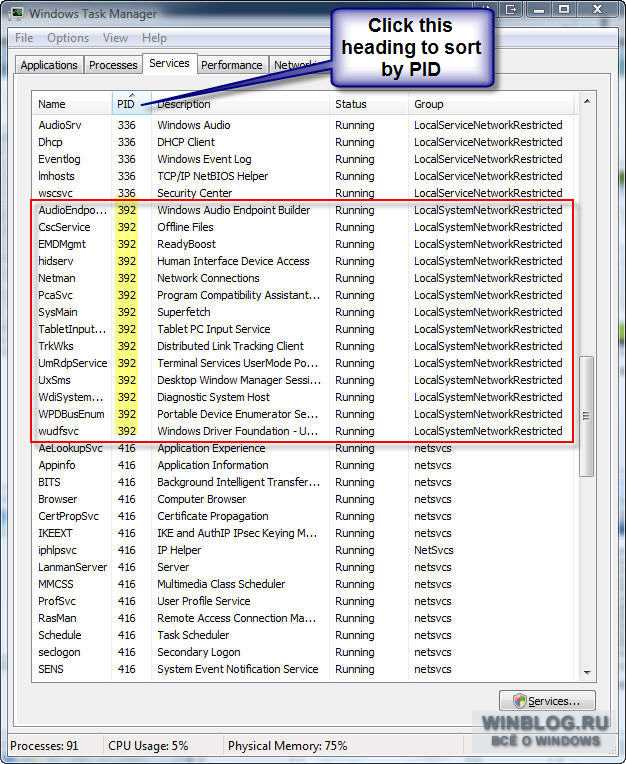This screenshot has height=764, width=626.
Task: Select the Browser service row
Action: tap(304, 499)
